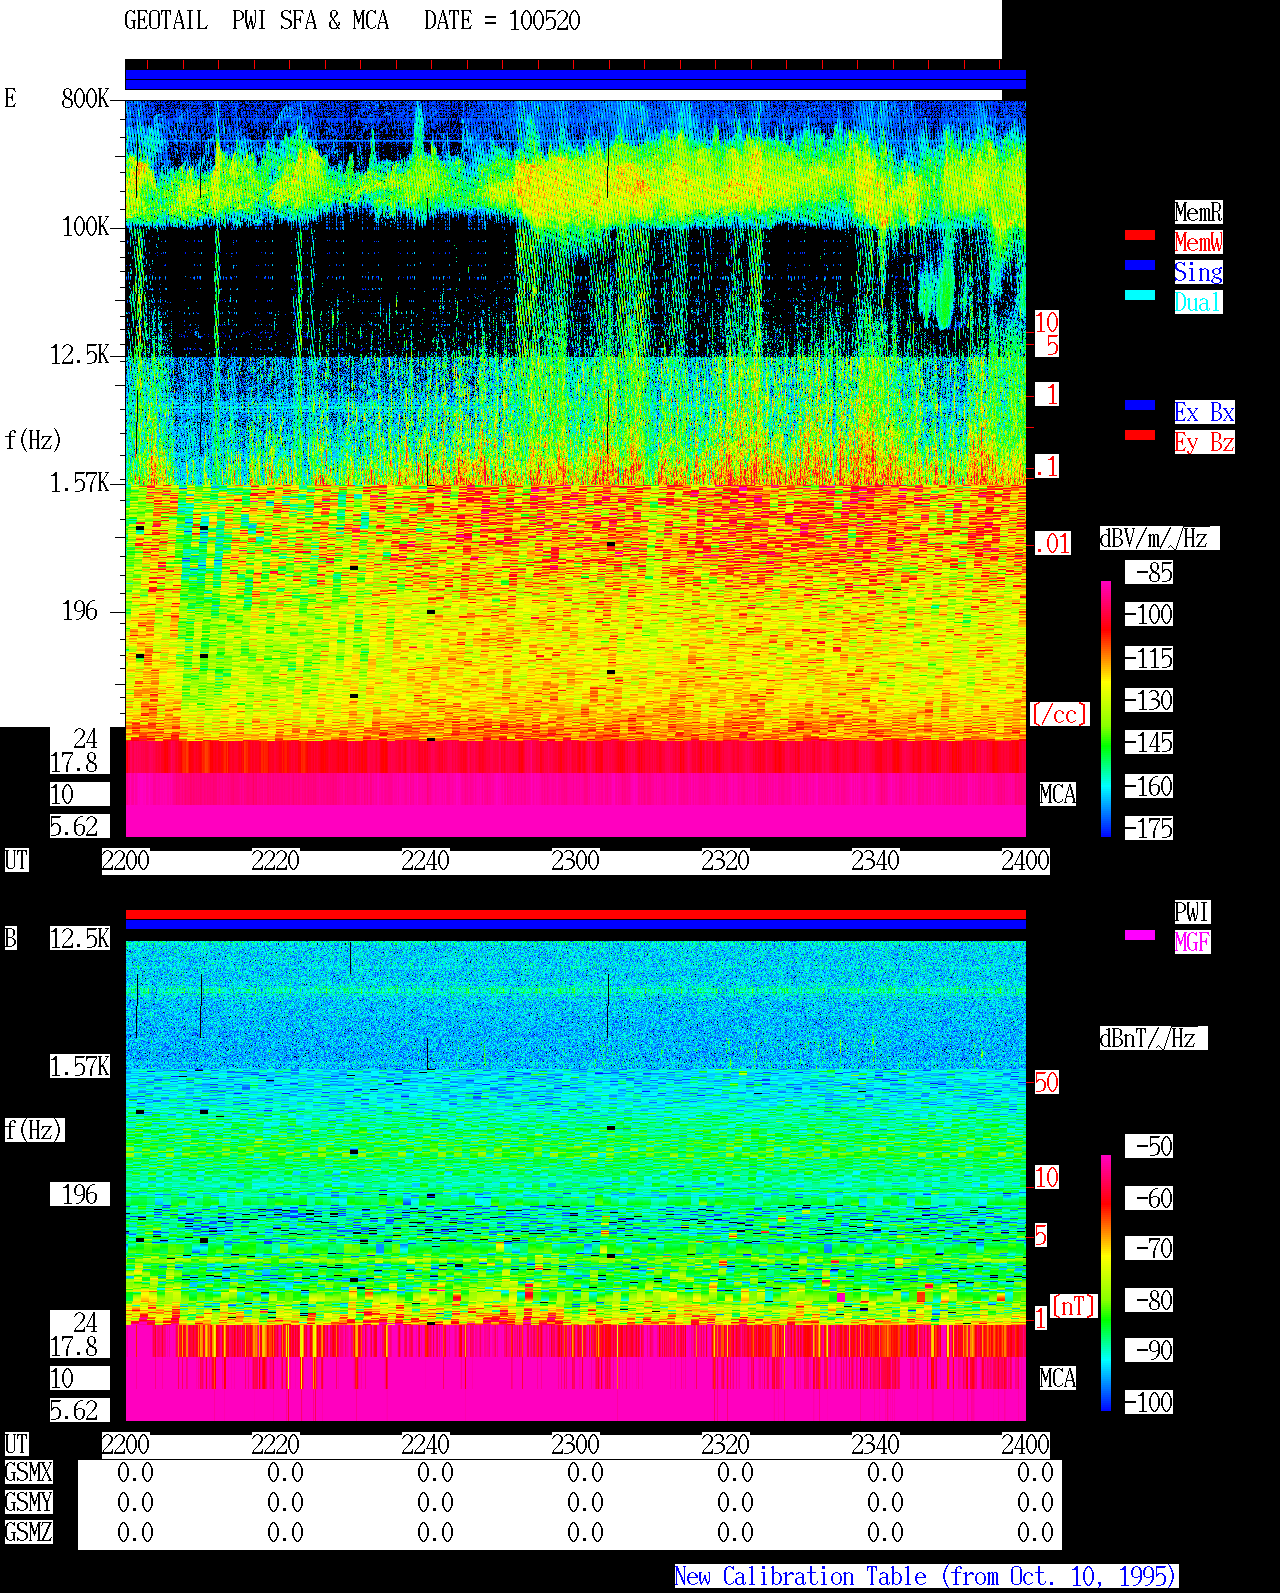
Task: Click the cyan Dual legend swatch
Action: coord(1140,295)
